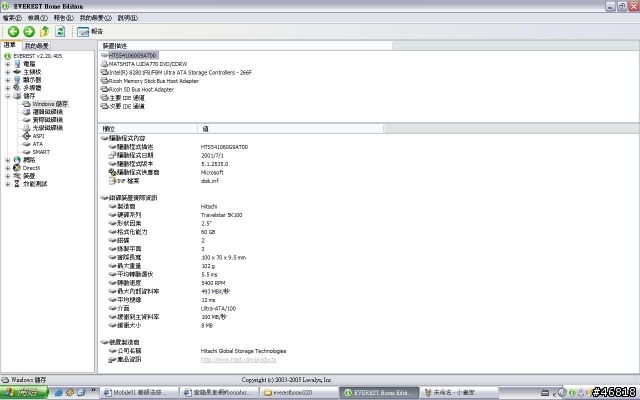Open the optical drives item under Storage
The width and height of the screenshot is (640, 400).
[x=47, y=128]
